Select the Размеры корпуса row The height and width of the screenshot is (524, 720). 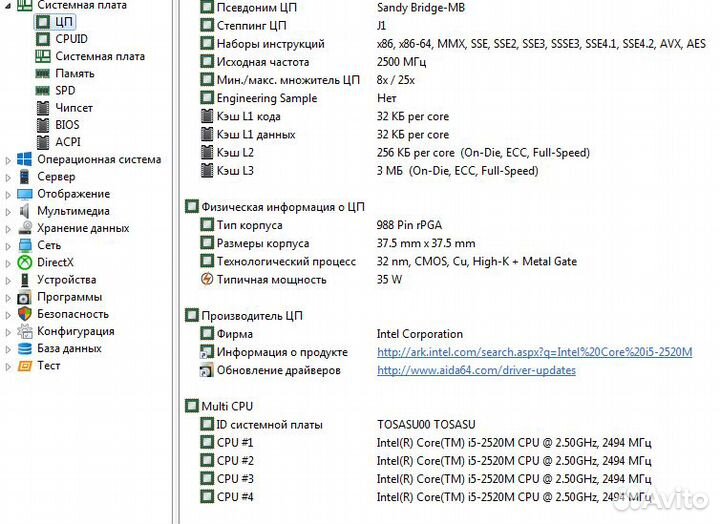click(338, 243)
